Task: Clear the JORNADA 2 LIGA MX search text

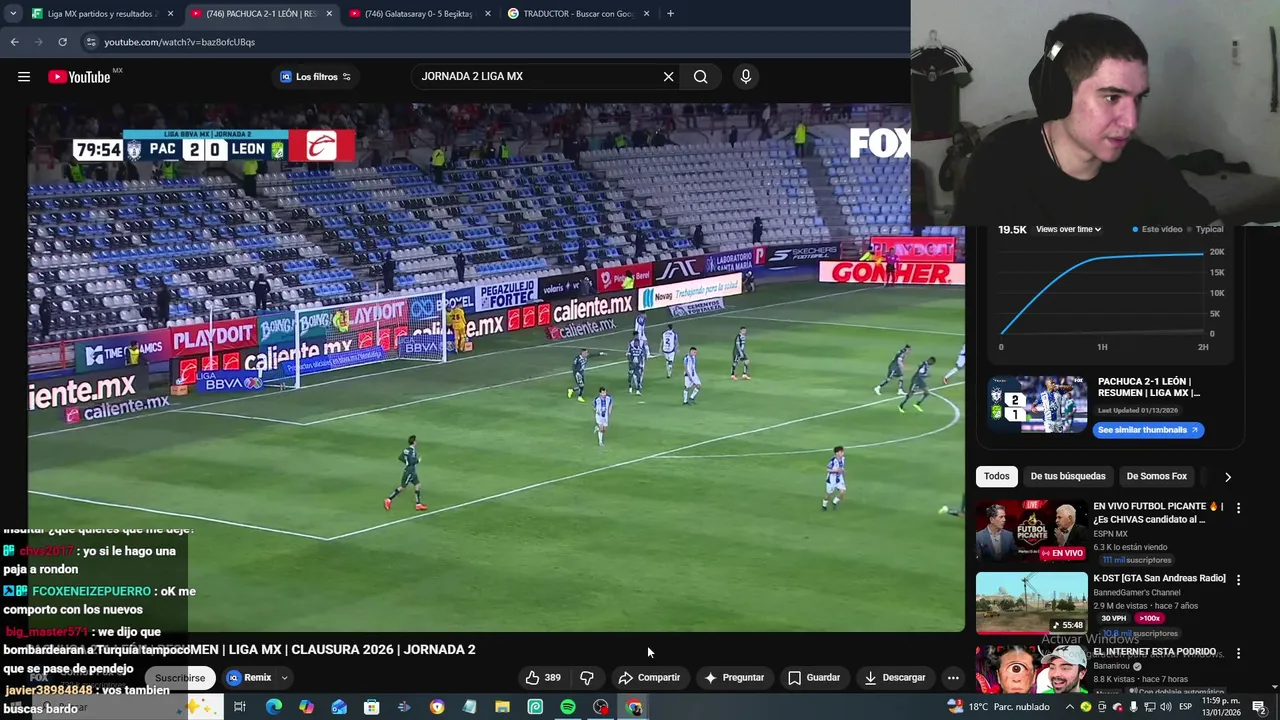Action: [668, 77]
